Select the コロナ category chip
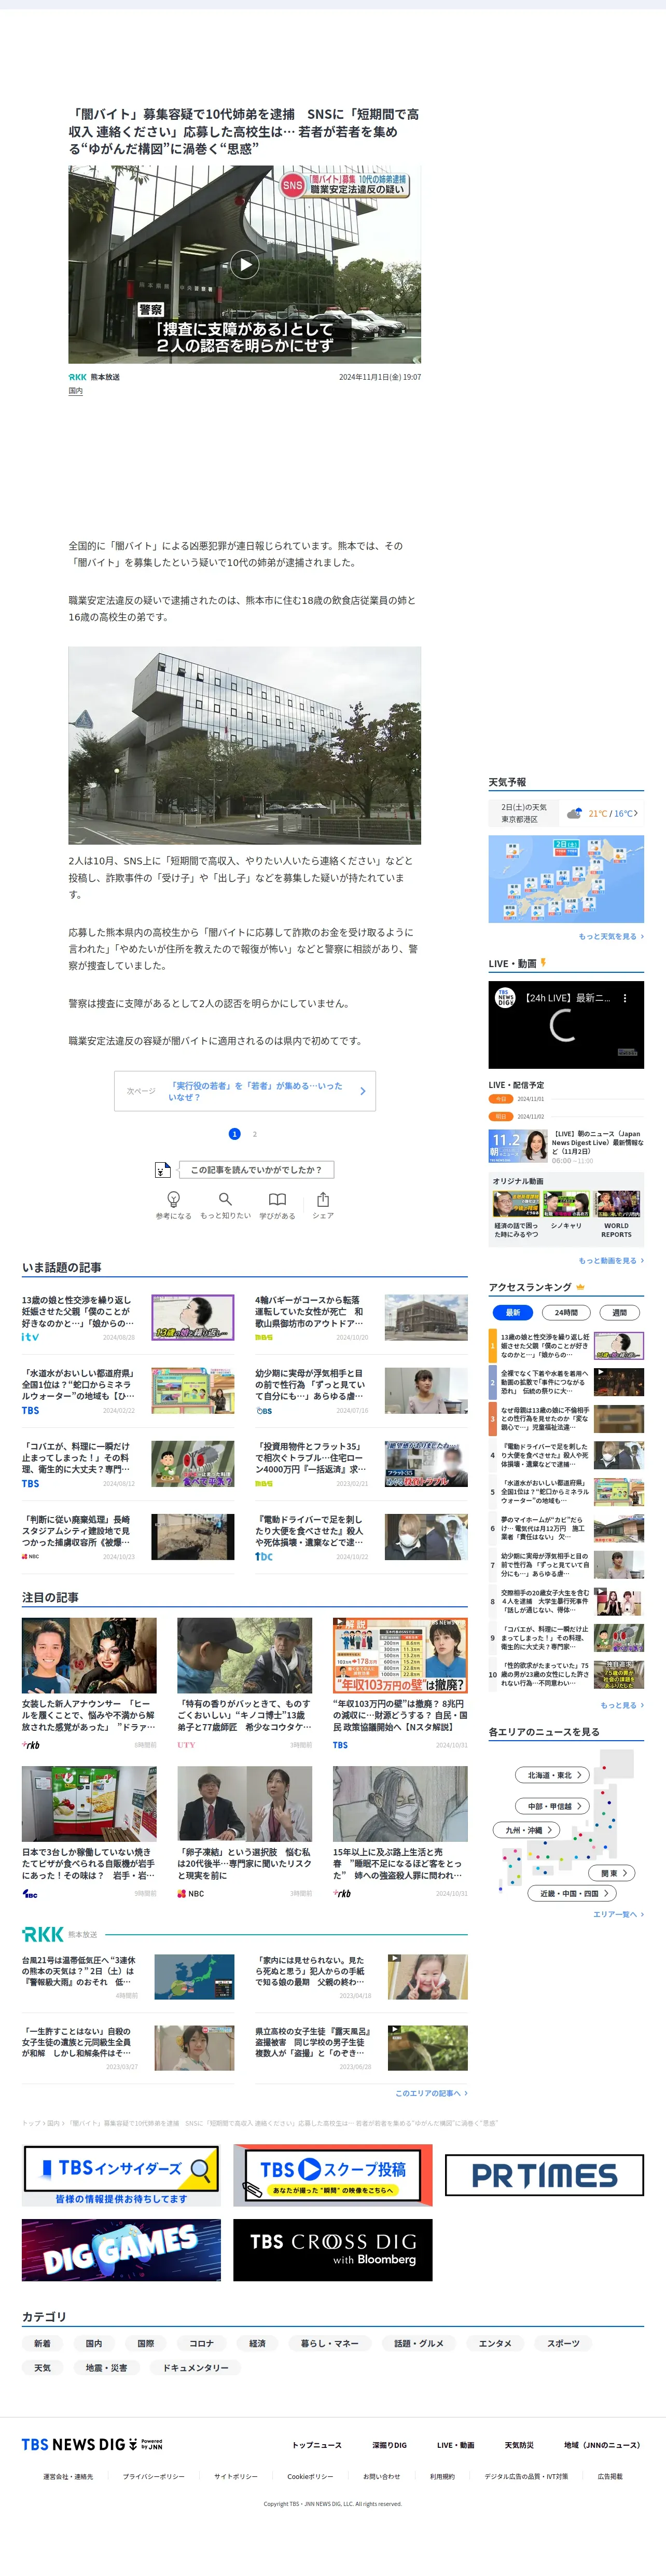This screenshot has height=2576, width=666. click(x=201, y=2343)
